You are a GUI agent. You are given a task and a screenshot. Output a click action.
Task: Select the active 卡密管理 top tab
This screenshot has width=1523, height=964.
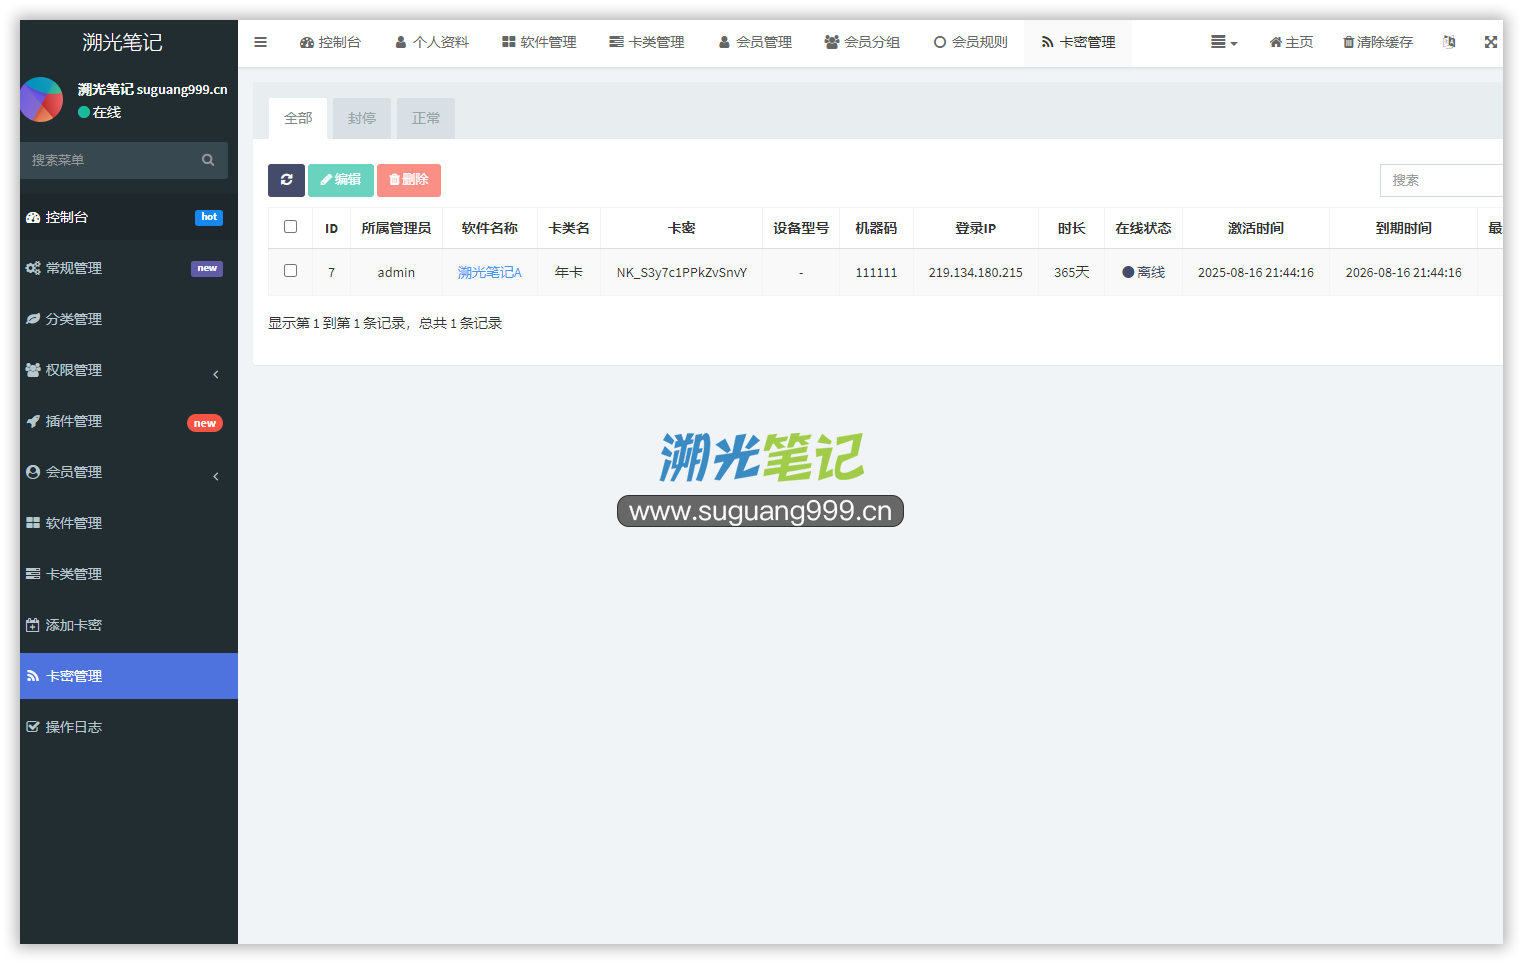[1078, 42]
